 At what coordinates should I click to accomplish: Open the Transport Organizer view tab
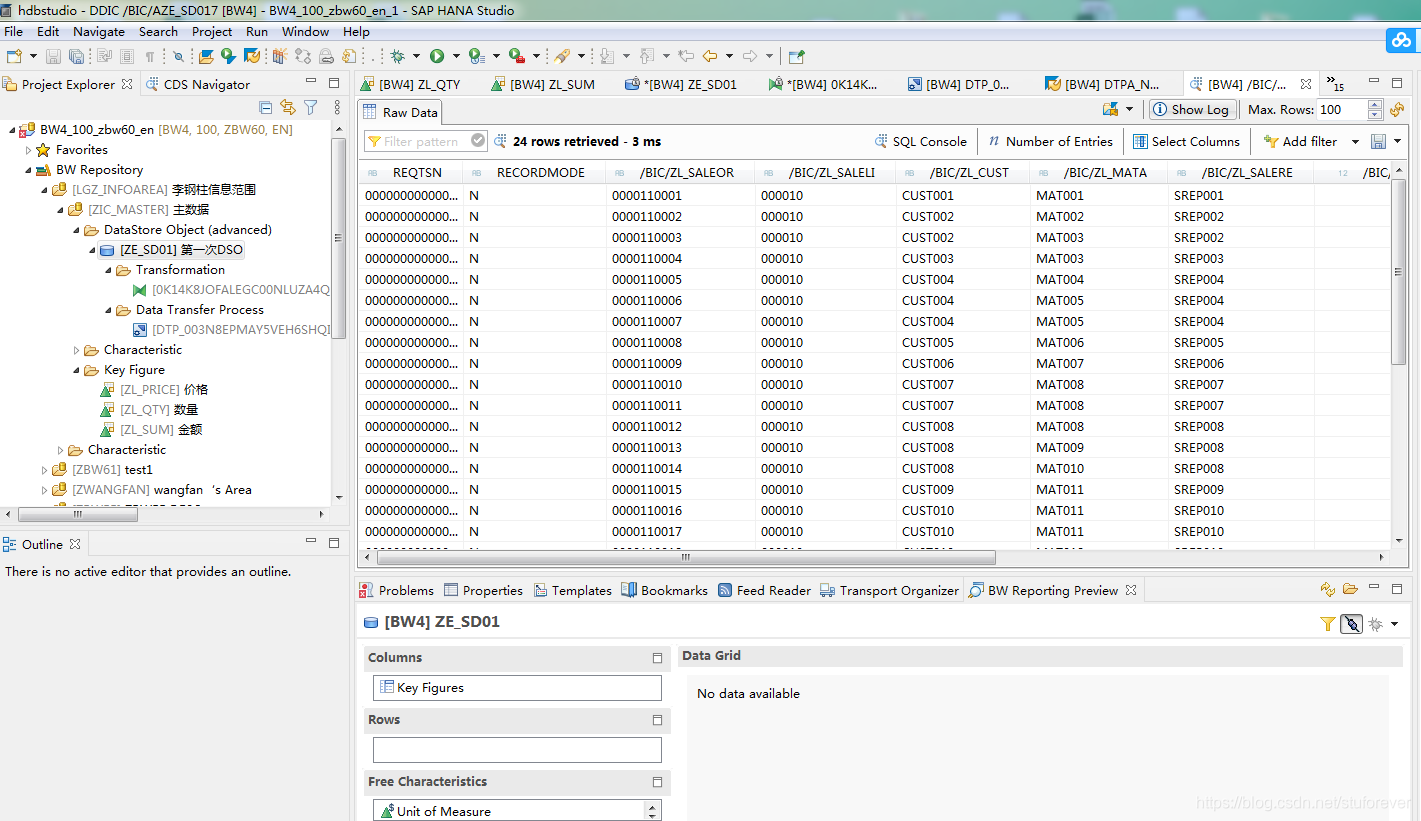point(889,591)
